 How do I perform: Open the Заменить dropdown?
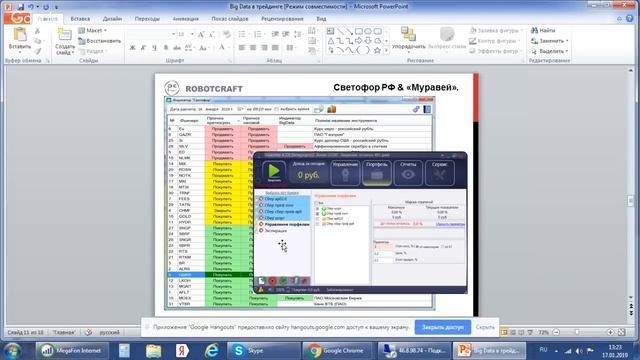[x=550, y=41]
